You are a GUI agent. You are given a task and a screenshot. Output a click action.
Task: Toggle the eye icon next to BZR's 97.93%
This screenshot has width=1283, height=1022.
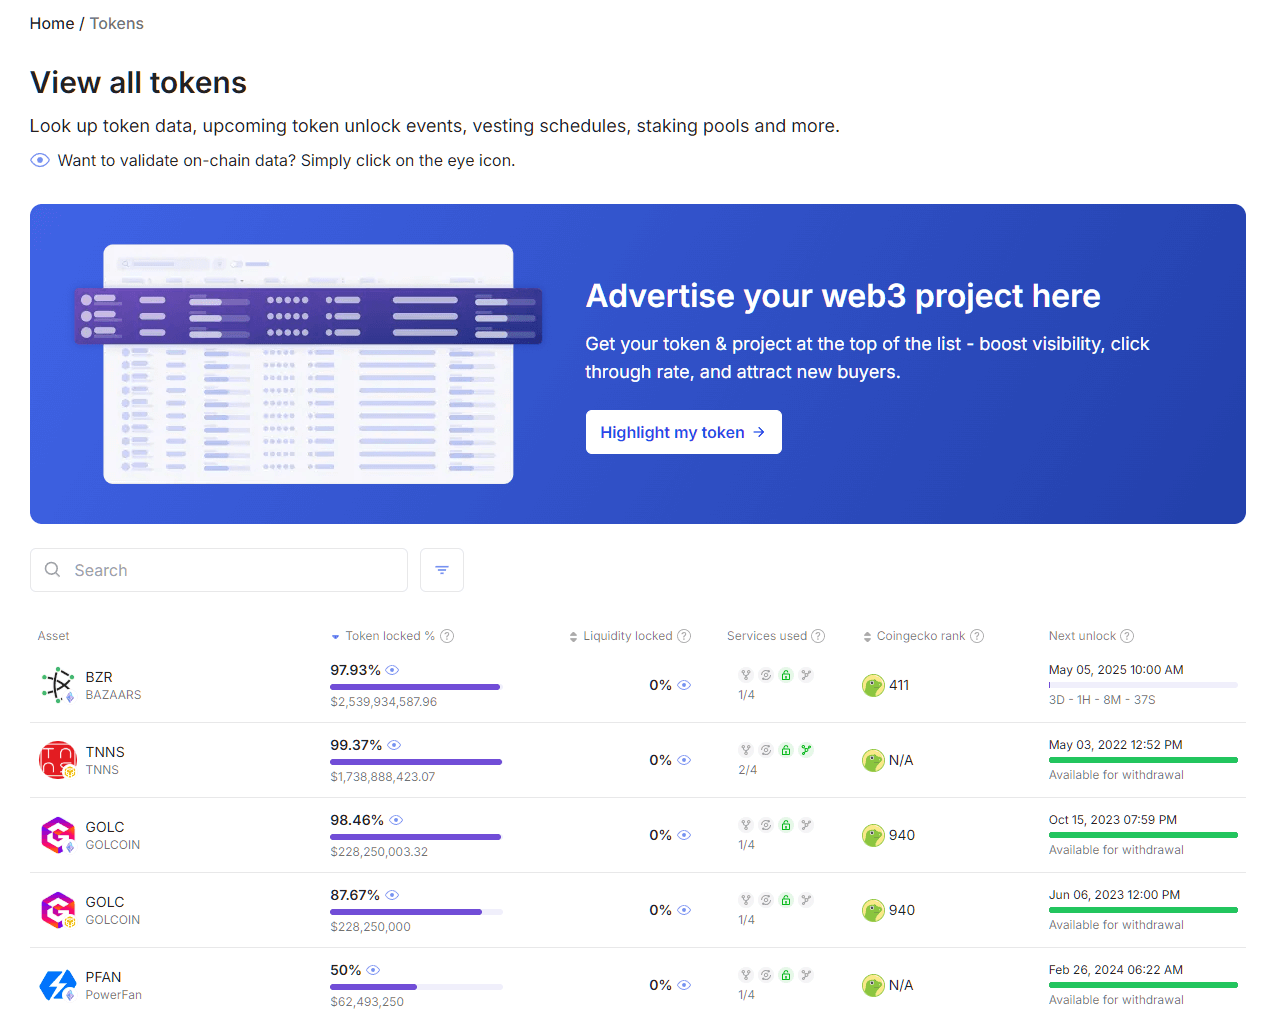(392, 670)
